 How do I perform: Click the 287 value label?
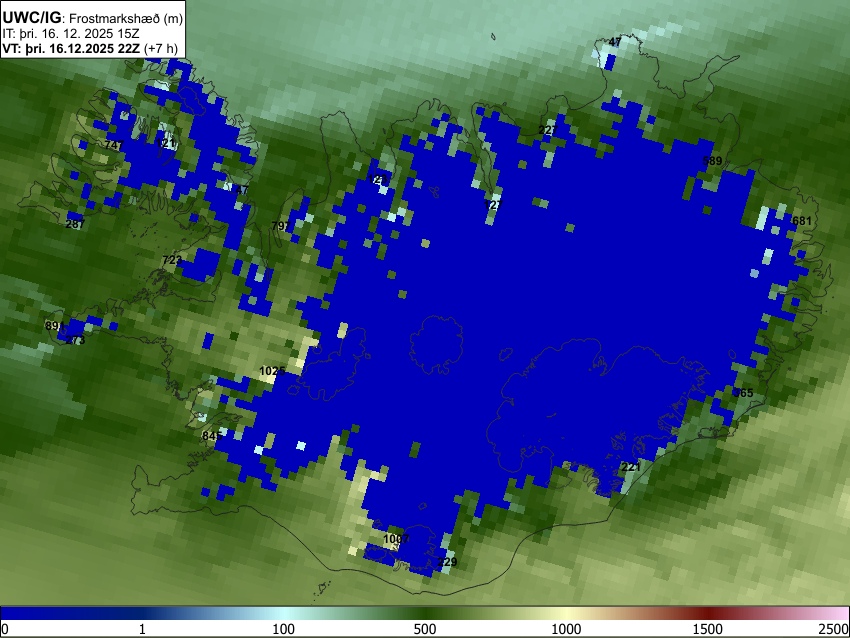tap(75, 224)
